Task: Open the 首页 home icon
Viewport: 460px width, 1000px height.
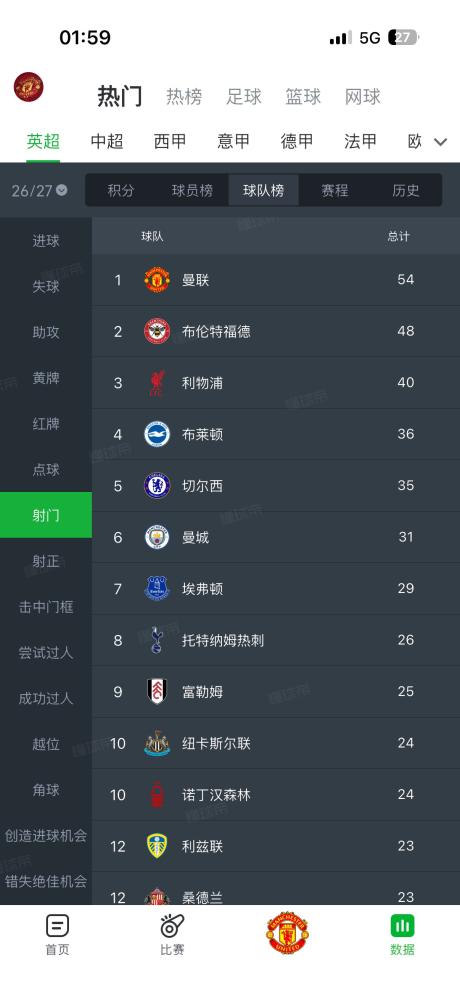Action: pos(57,925)
